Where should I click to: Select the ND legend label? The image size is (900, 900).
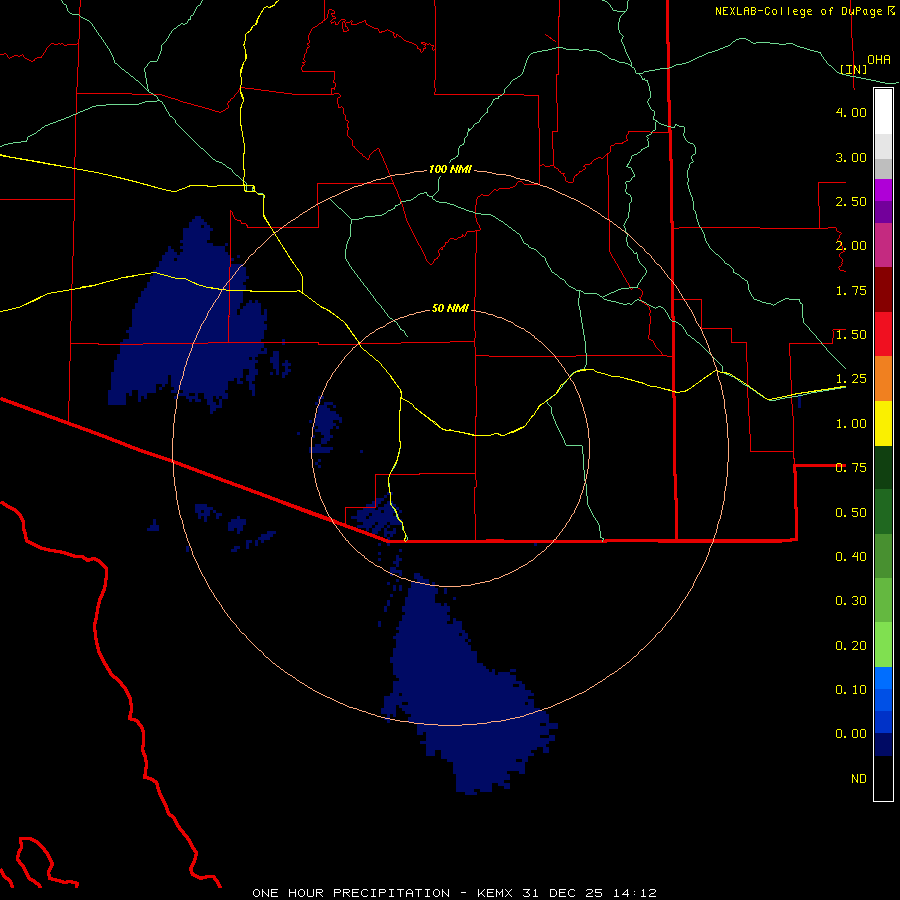click(859, 779)
